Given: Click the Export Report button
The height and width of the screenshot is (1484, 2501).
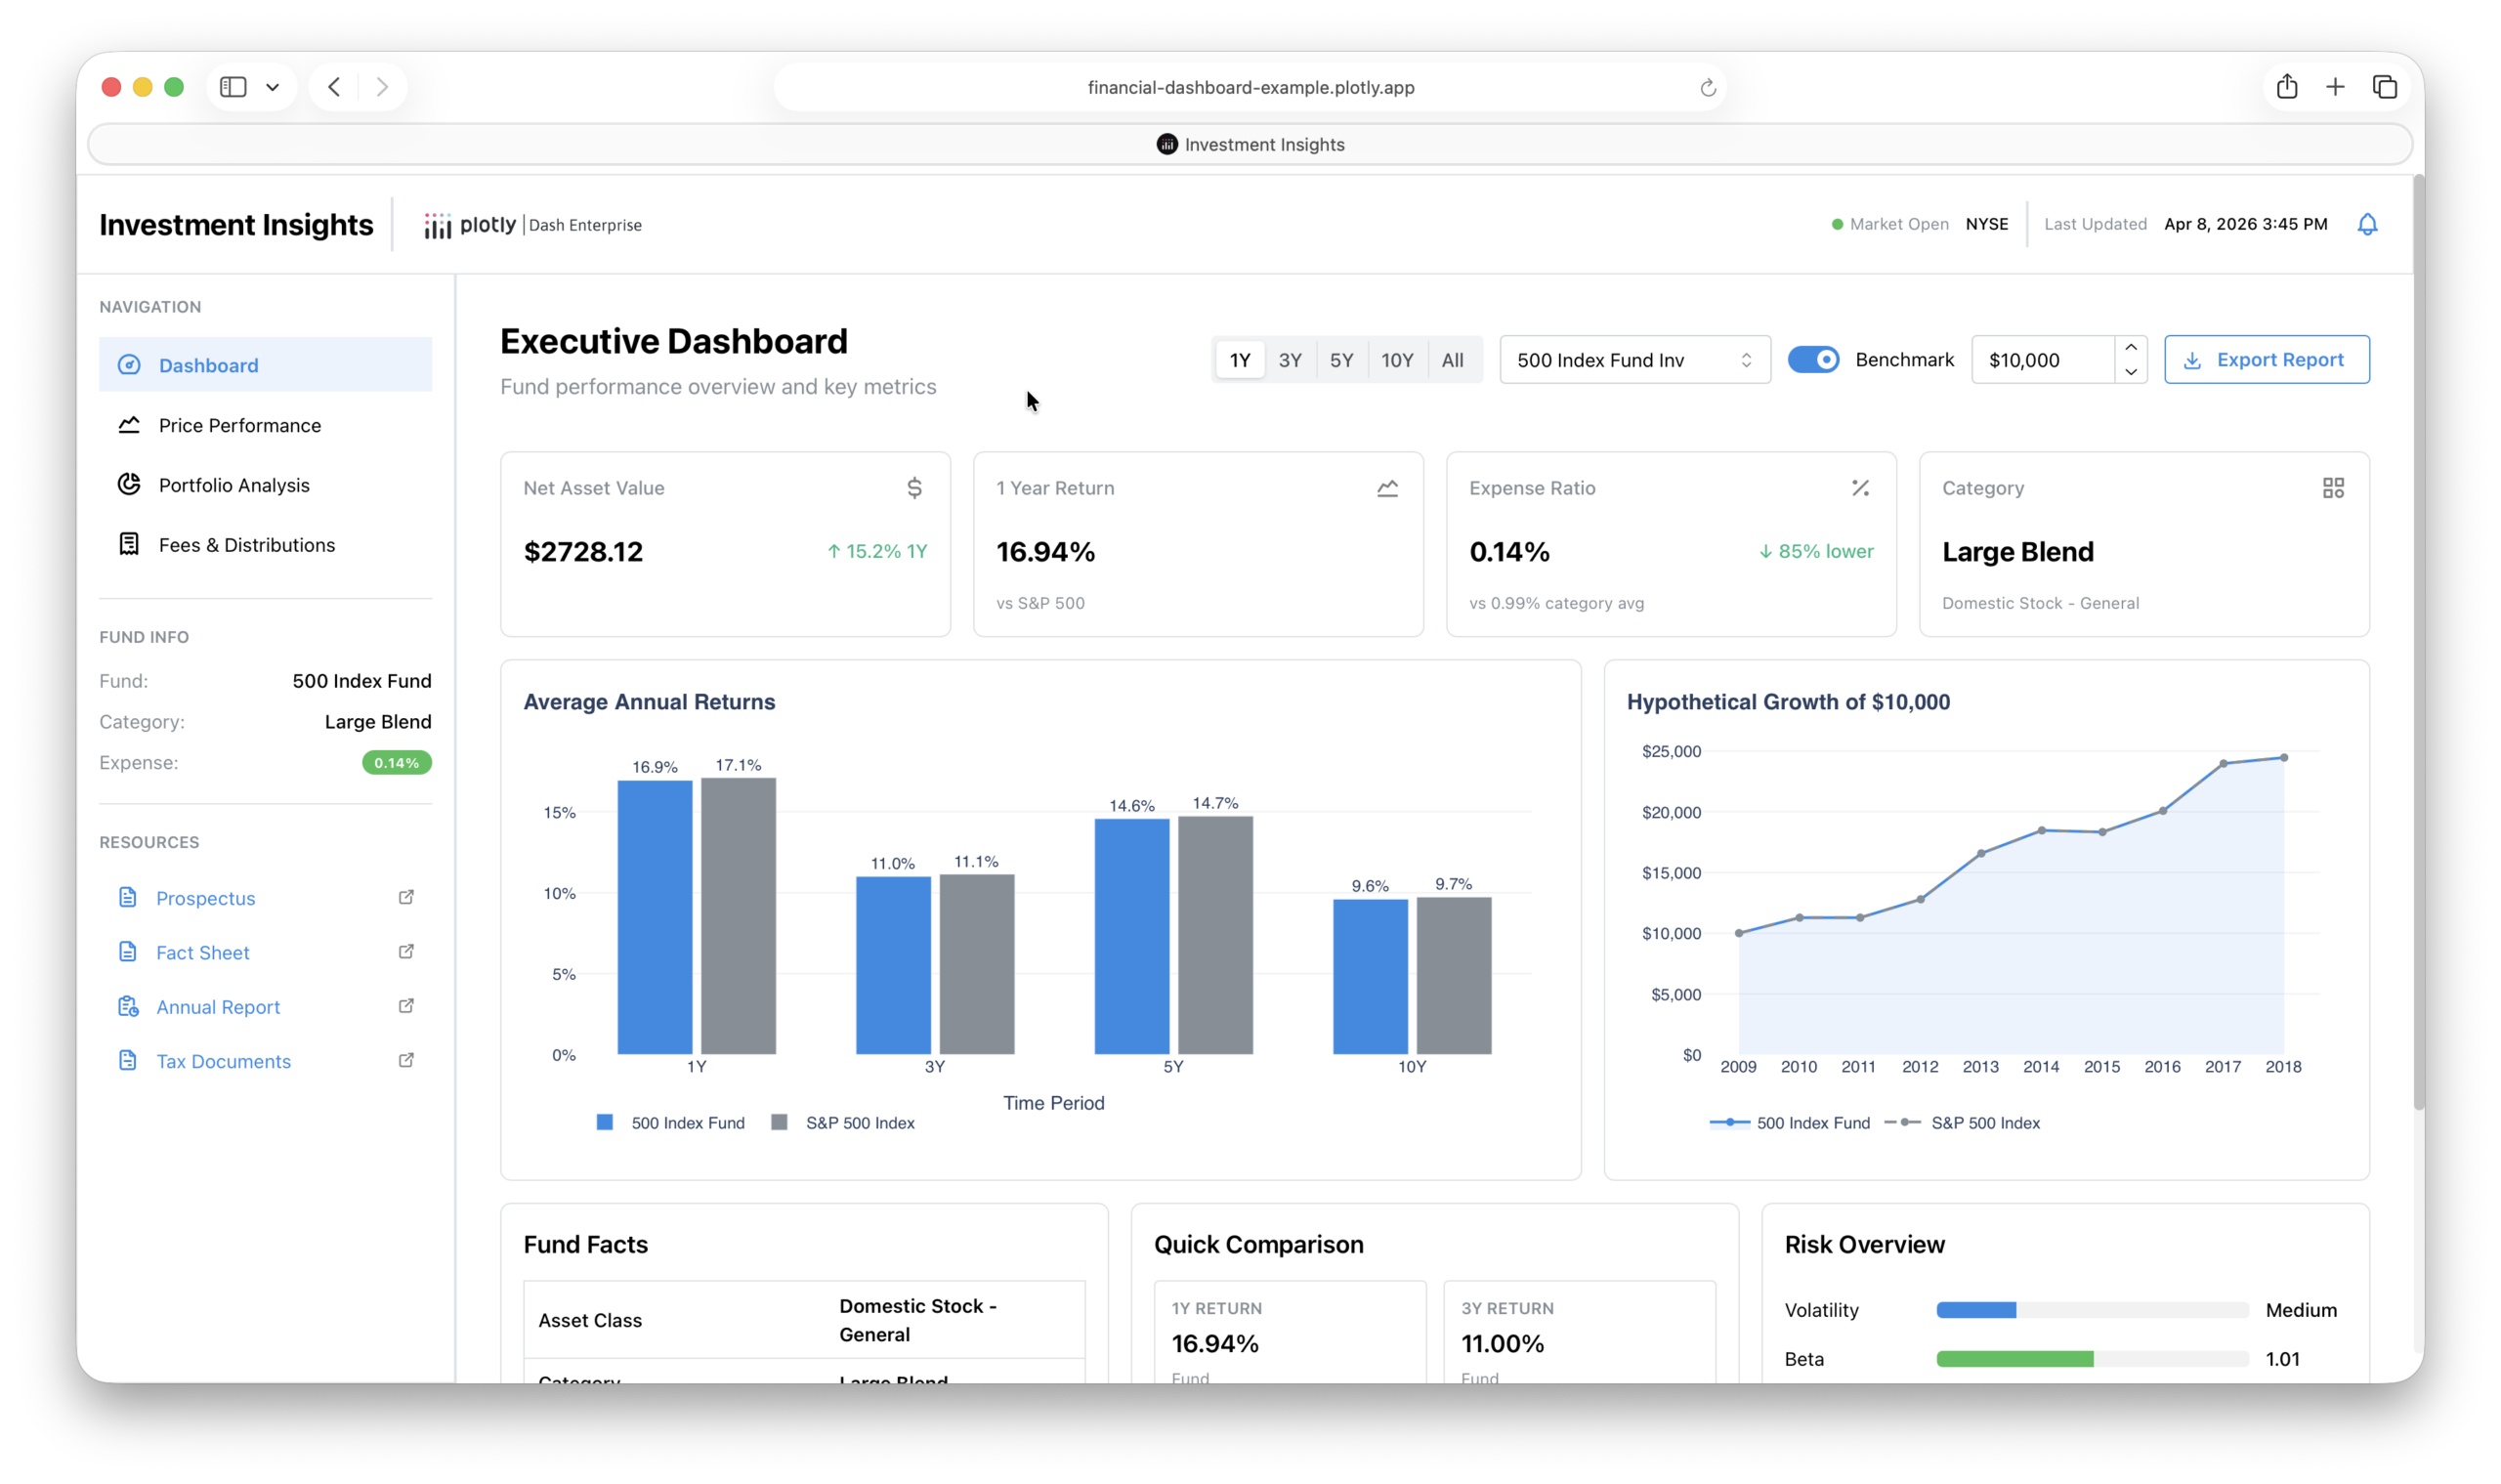Looking at the screenshot, I should coord(2266,359).
